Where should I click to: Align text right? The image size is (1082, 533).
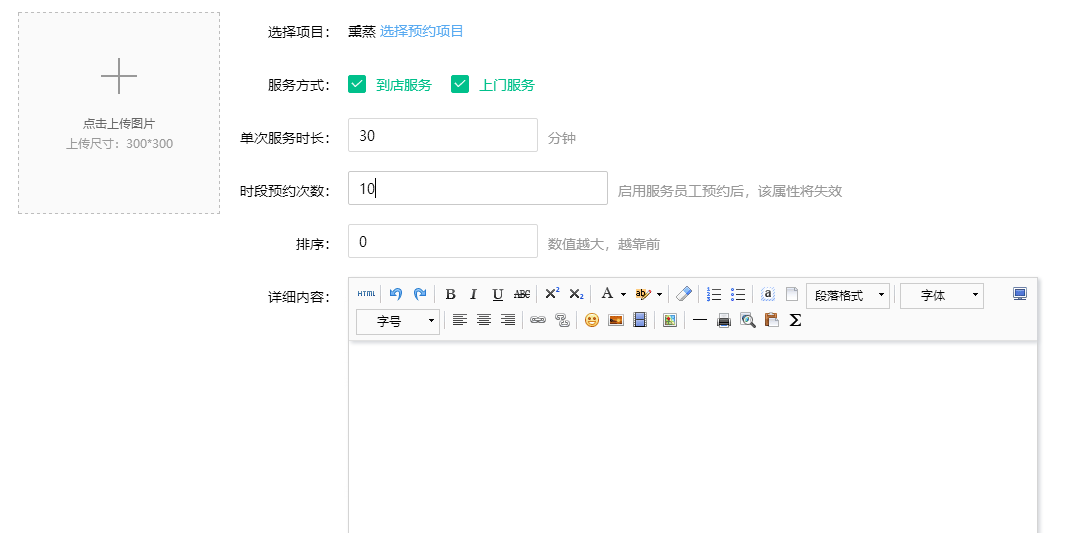[508, 320]
